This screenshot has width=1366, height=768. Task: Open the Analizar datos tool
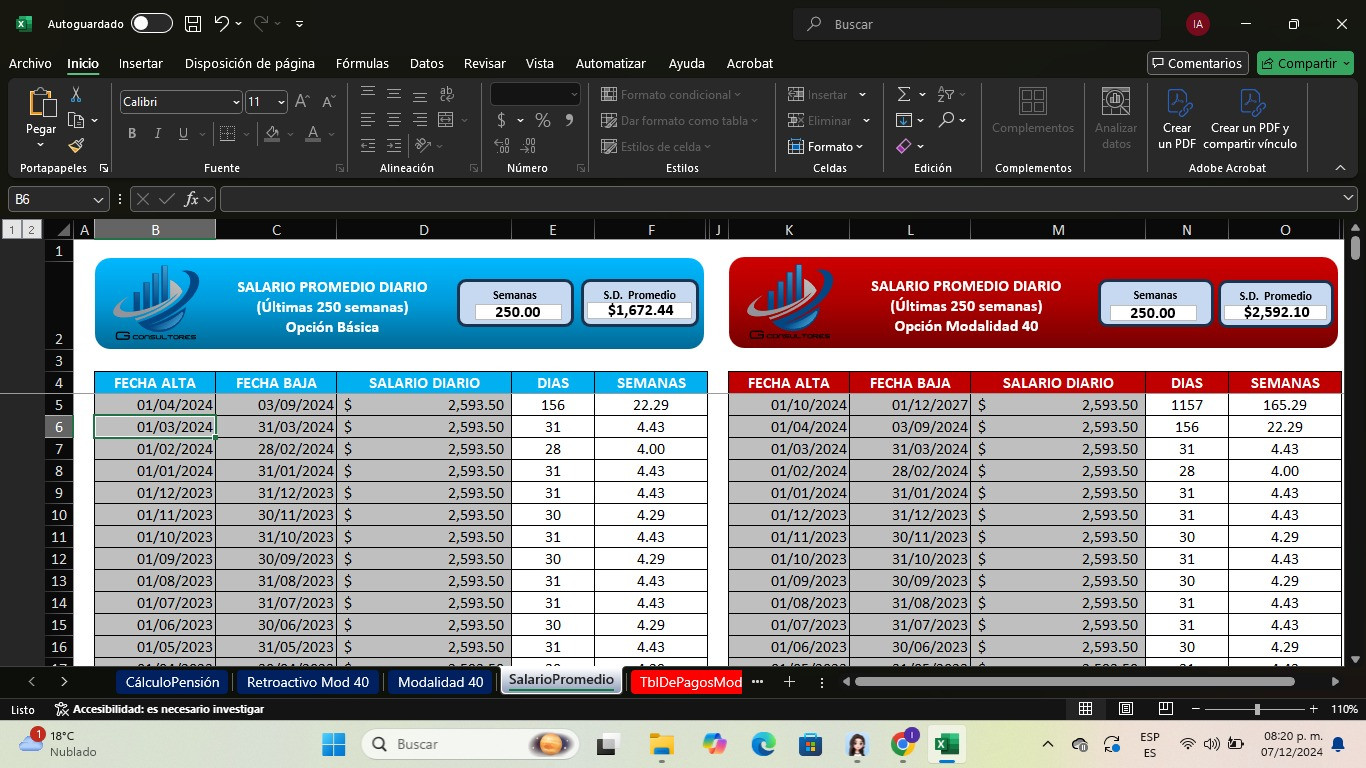pos(1116,118)
